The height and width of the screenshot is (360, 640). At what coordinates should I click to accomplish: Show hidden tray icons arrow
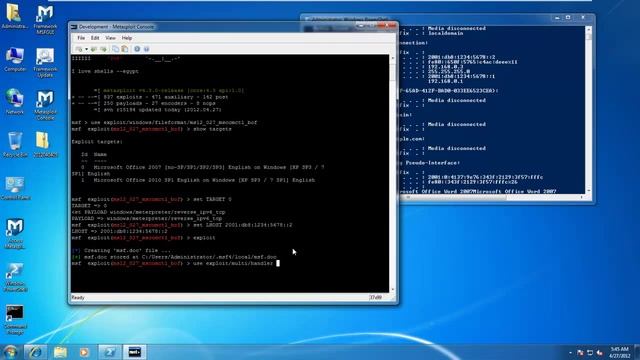(x=570, y=353)
